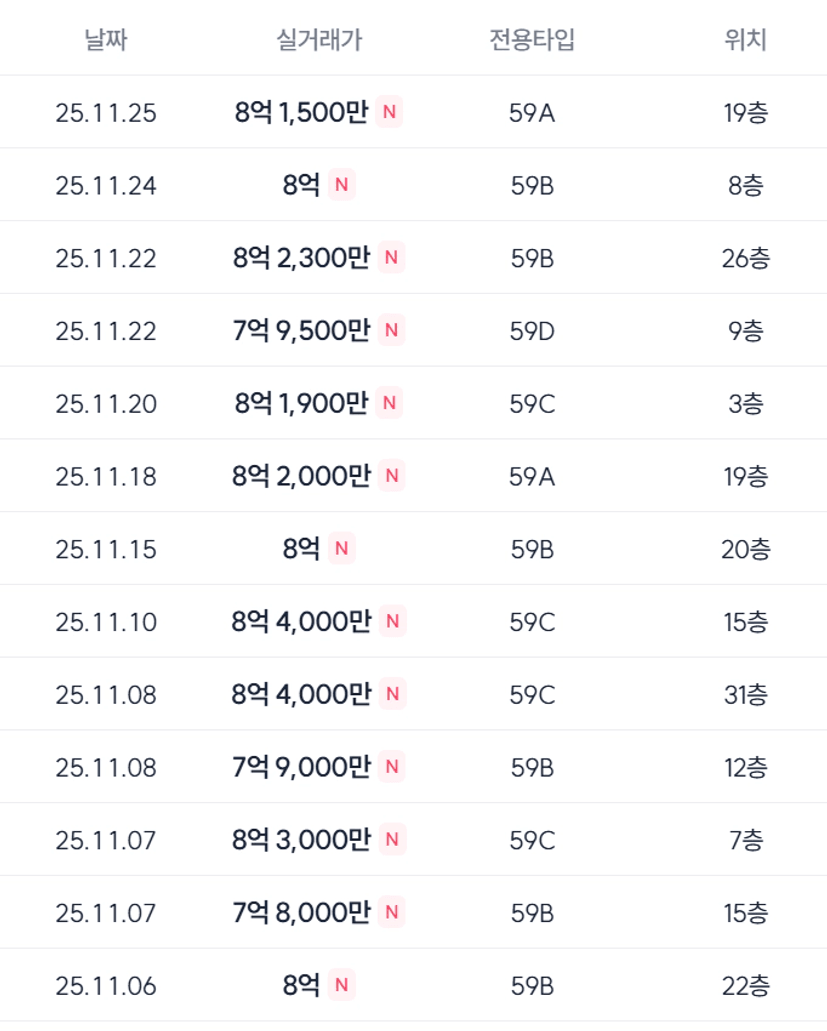
Task: Select the 25.11.20 date cell
Action: [106, 404]
